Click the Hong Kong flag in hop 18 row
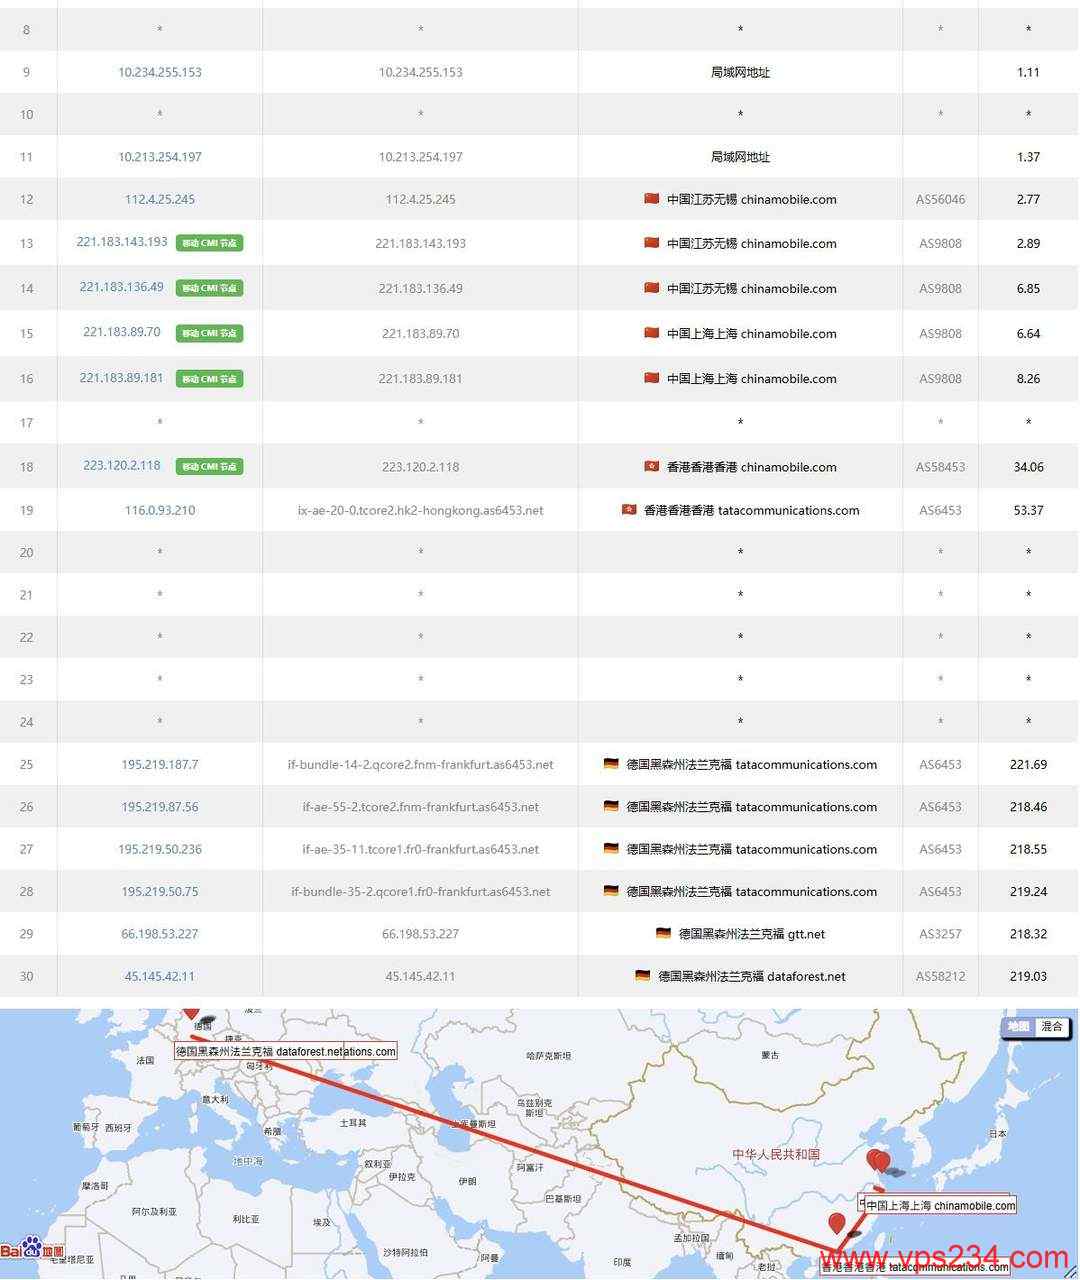The image size is (1080, 1280). tap(652, 466)
